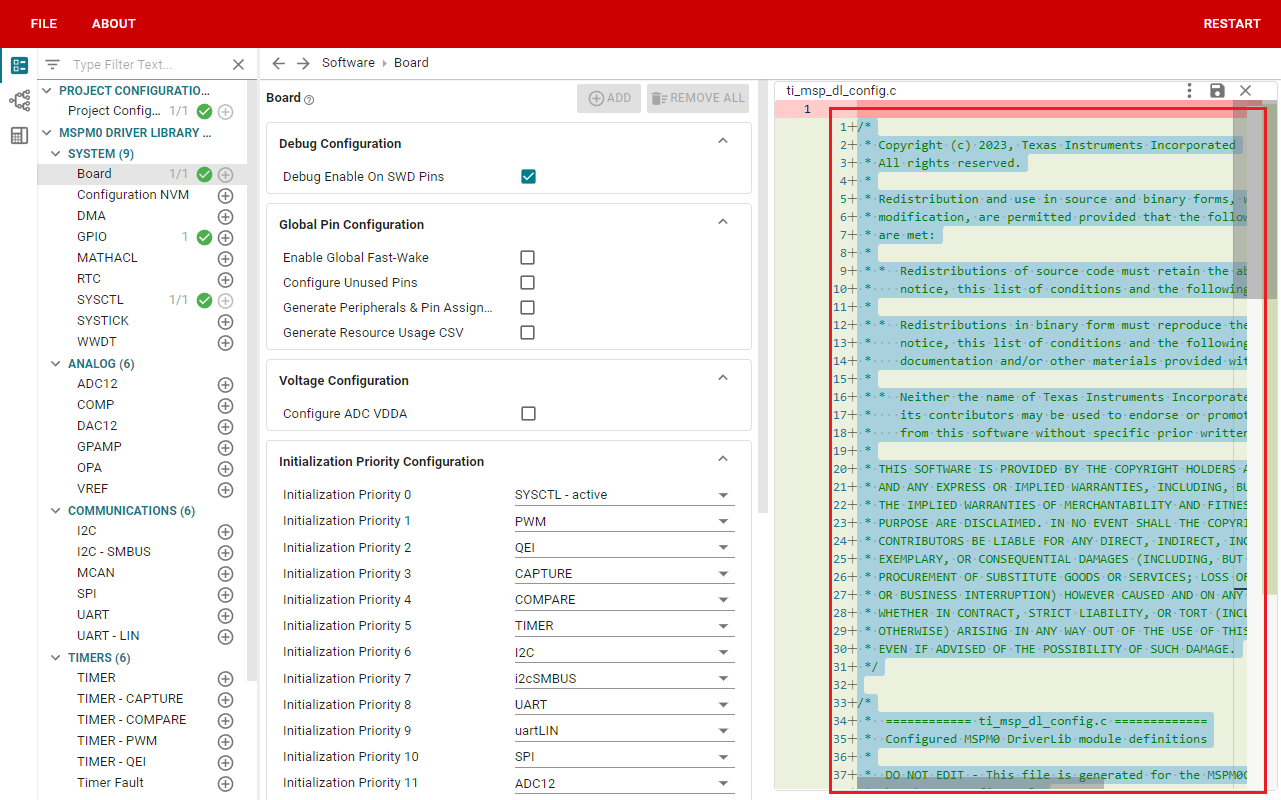The width and height of the screenshot is (1281, 800).
Task: Add a WWDT instance with its plus icon
Action: pyautogui.click(x=225, y=343)
